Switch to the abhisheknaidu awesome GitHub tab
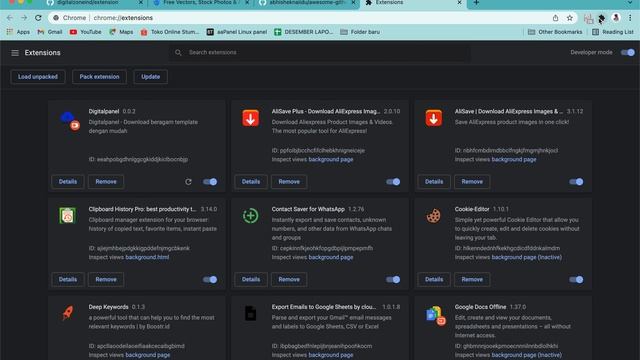The image size is (640, 360). pyautogui.click(x=307, y=3)
